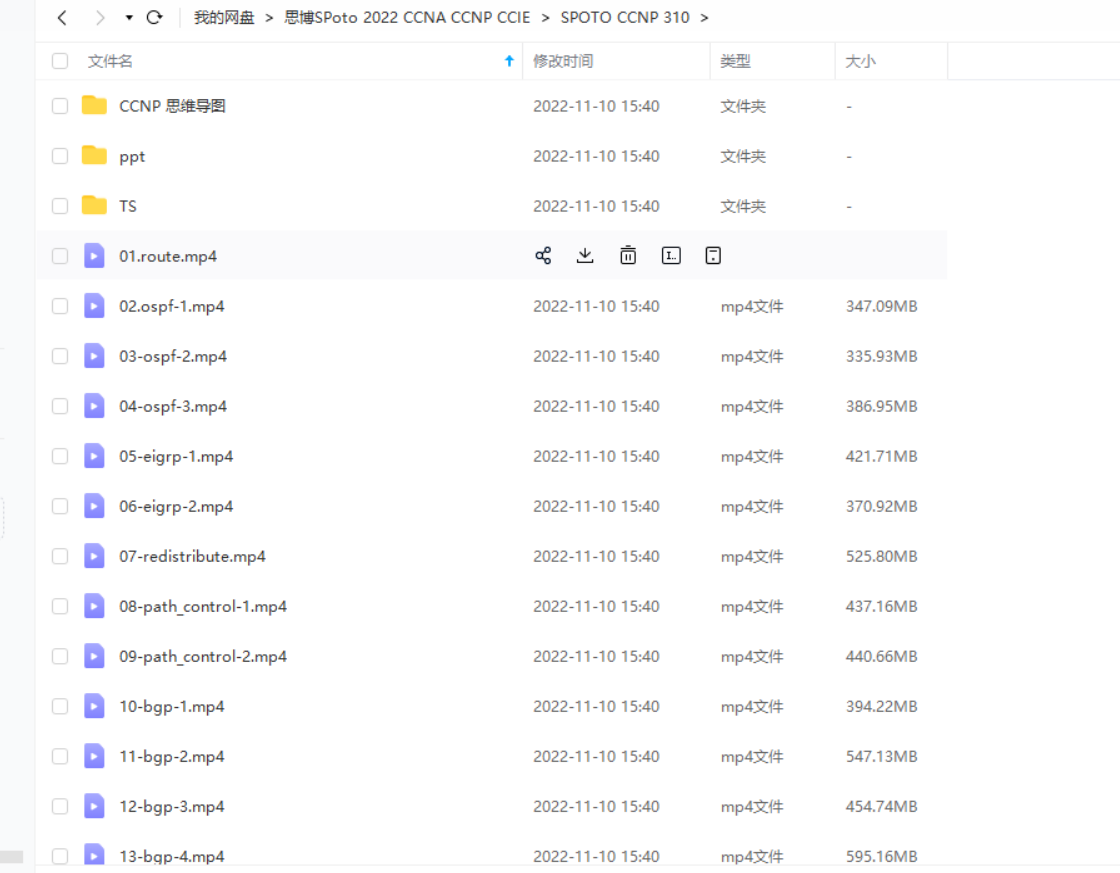Click the last action icon for 01.route.mp4
The height and width of the screenshot is (873, 1120).
coord(713,256)
